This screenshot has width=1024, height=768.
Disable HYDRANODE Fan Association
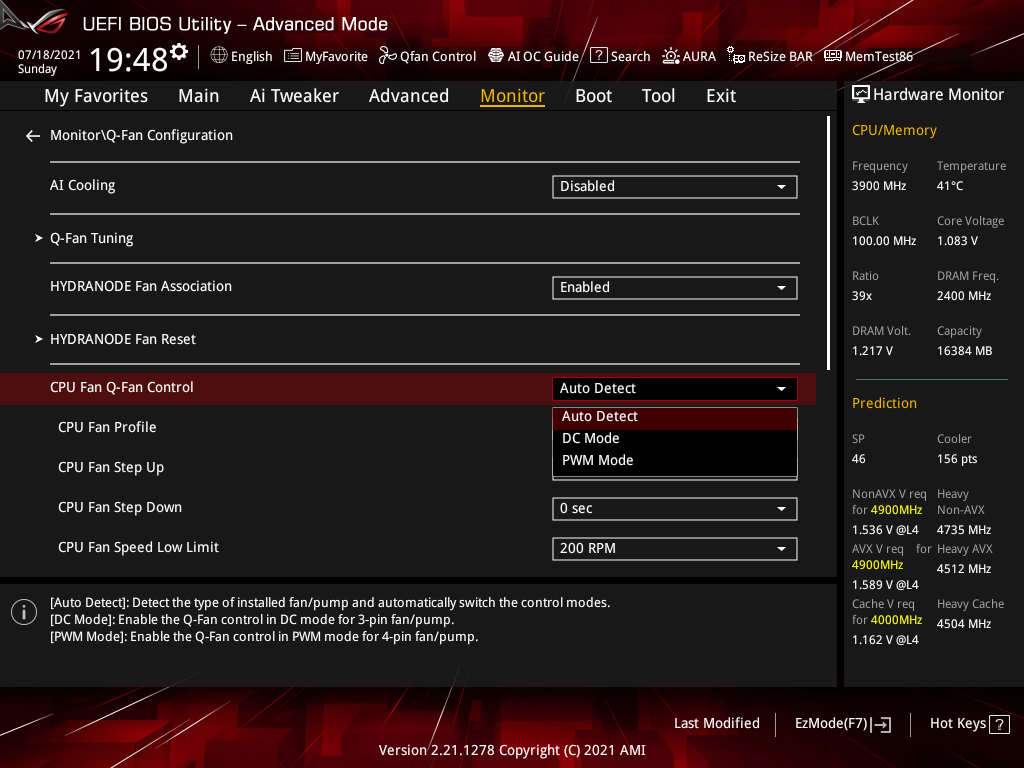click(675, 287)
